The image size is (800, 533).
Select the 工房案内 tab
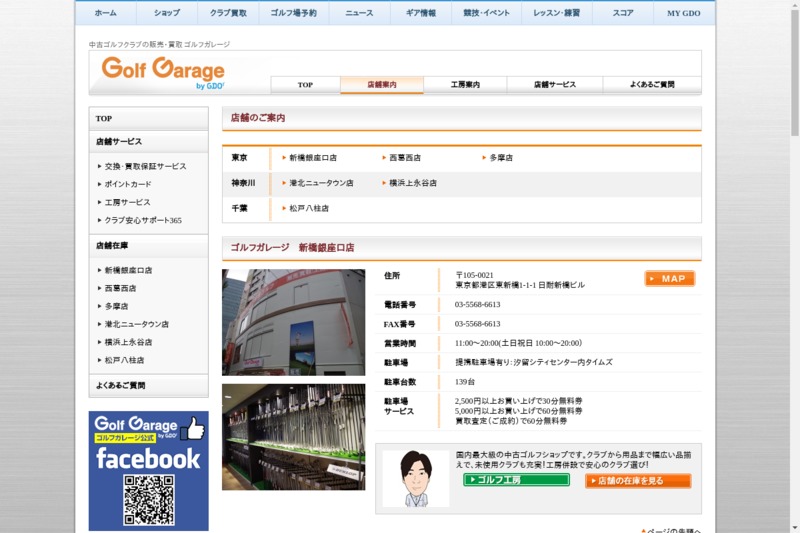[x=465, y=85]
